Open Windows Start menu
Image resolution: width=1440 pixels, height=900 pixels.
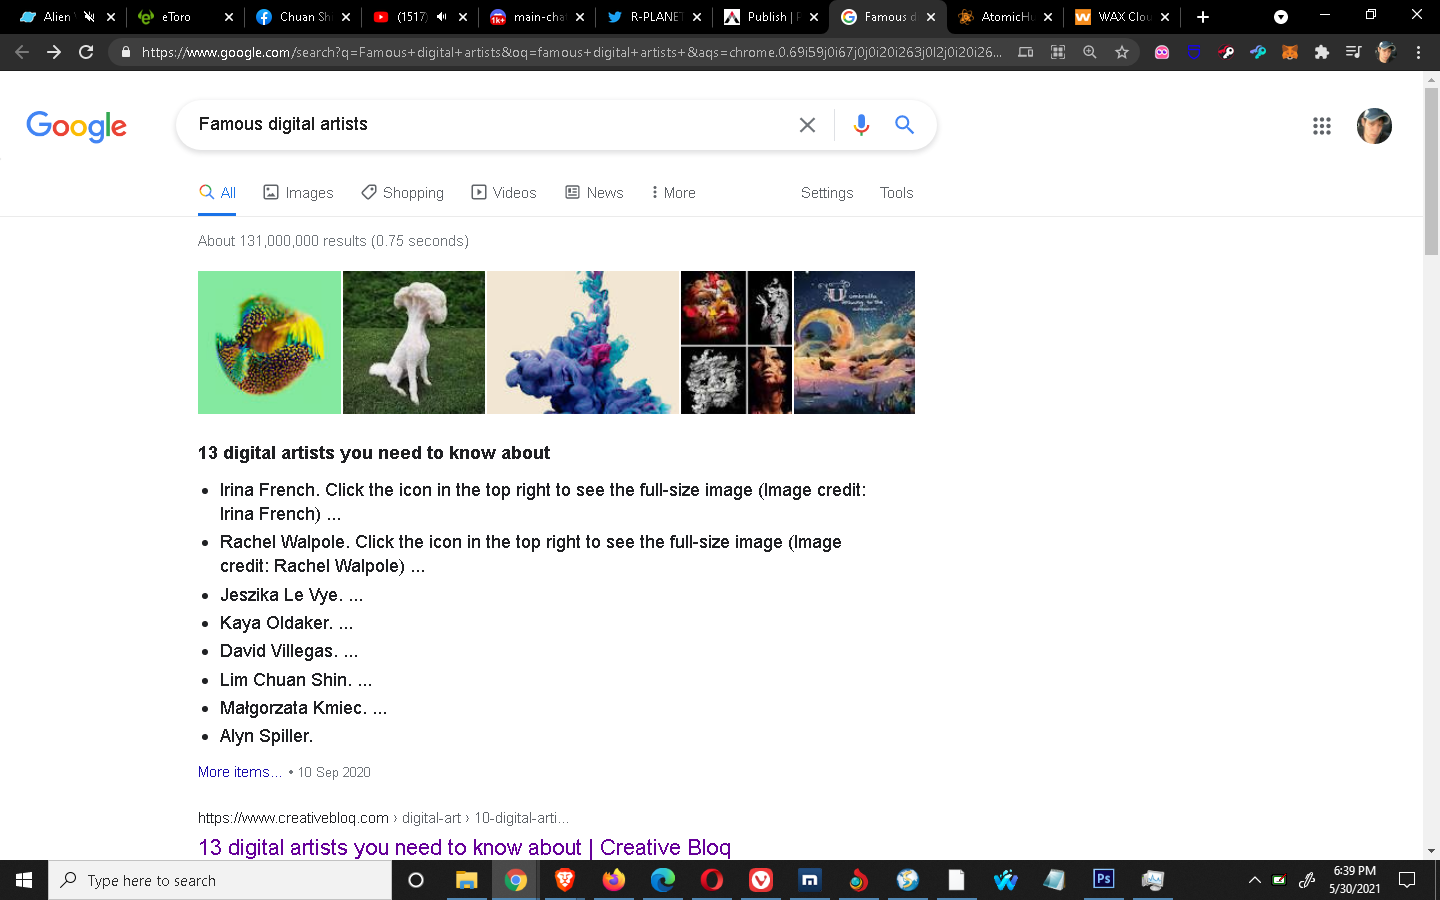coord(24,880)
